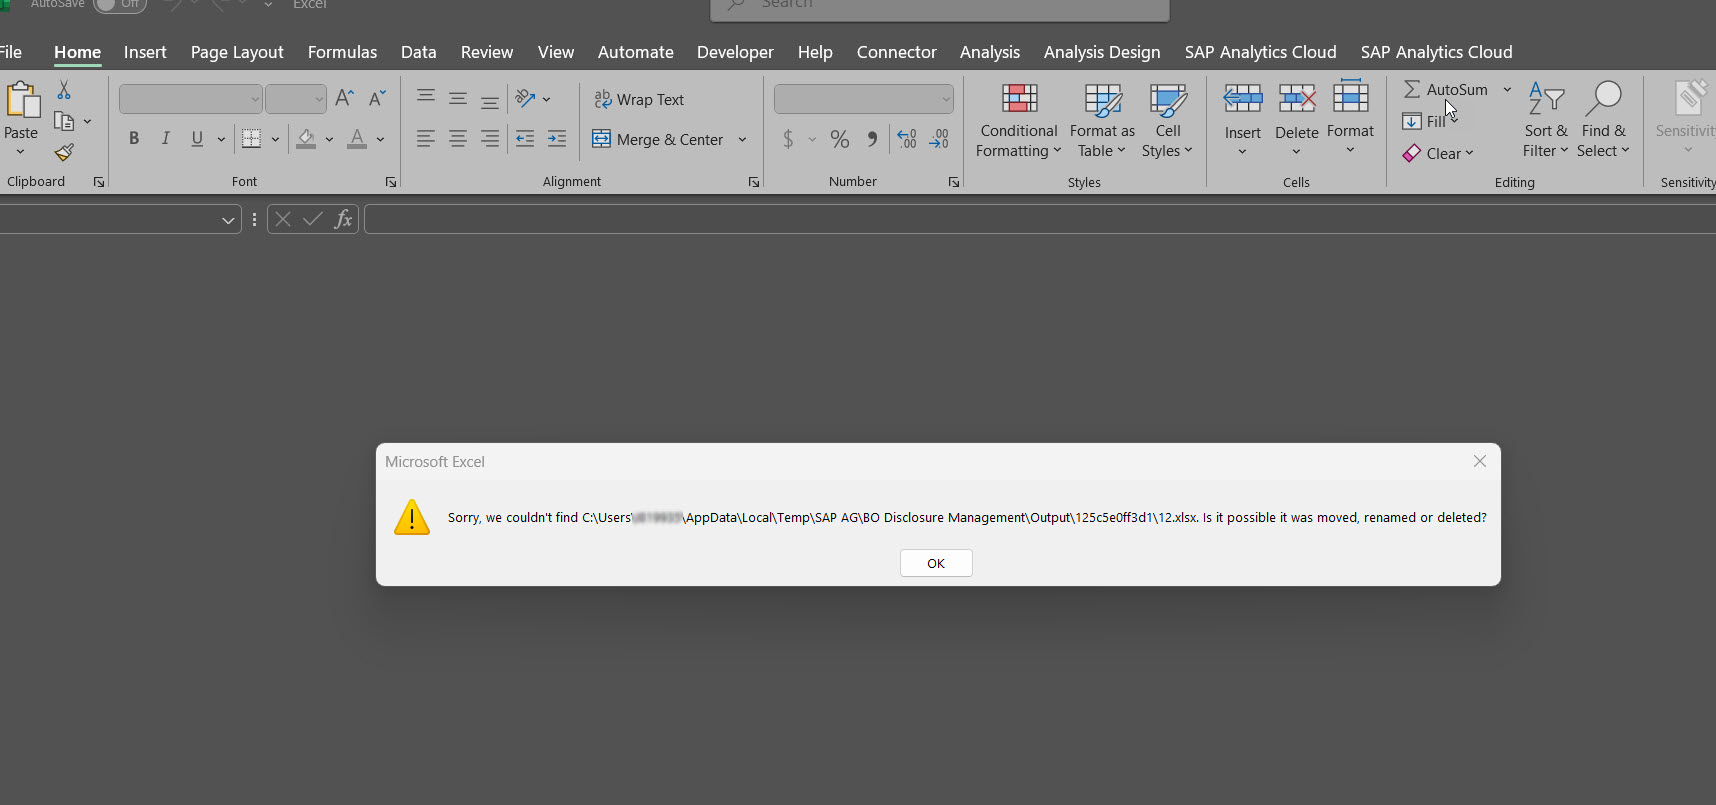The height and width of the screenshot is (805, 1716).
Task: Apply comma style
Action: (x=872, y=139)
